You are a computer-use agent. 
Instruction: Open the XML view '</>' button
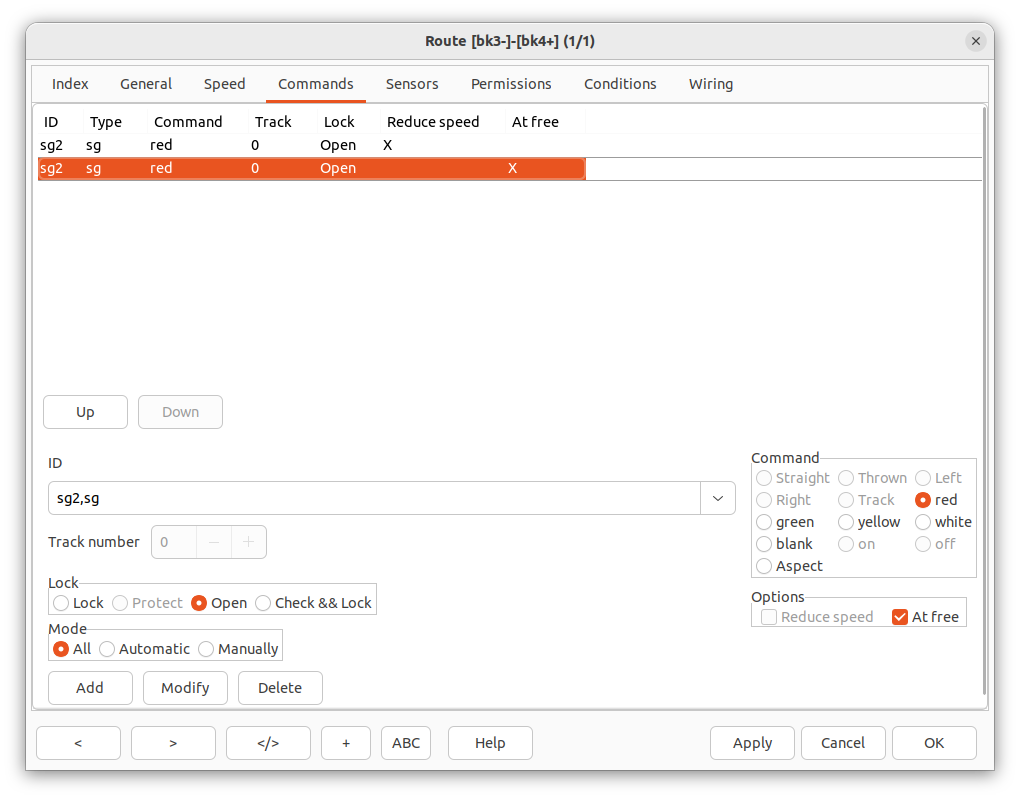click(x=268, y=743)
